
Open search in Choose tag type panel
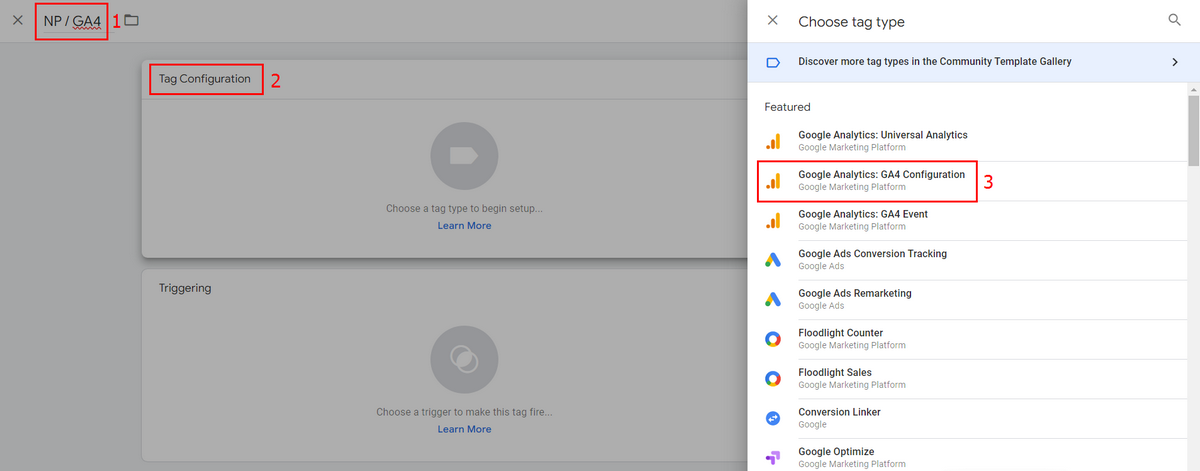coord(1174,20)
